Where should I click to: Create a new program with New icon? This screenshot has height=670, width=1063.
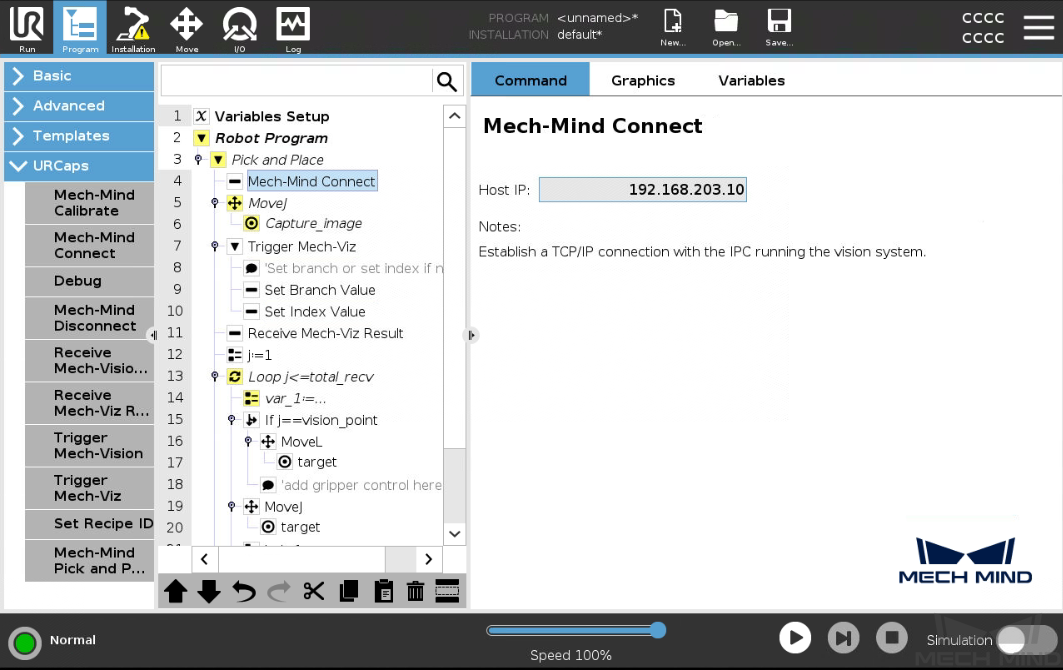673,28
